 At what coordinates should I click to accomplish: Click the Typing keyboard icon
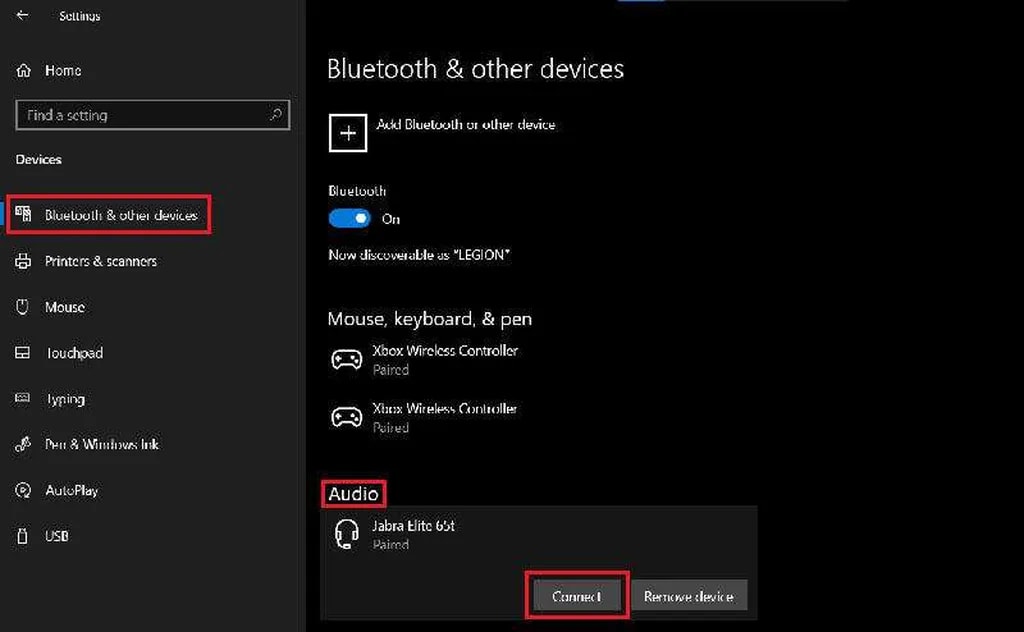pyautogui.click(x=23, y=399)
